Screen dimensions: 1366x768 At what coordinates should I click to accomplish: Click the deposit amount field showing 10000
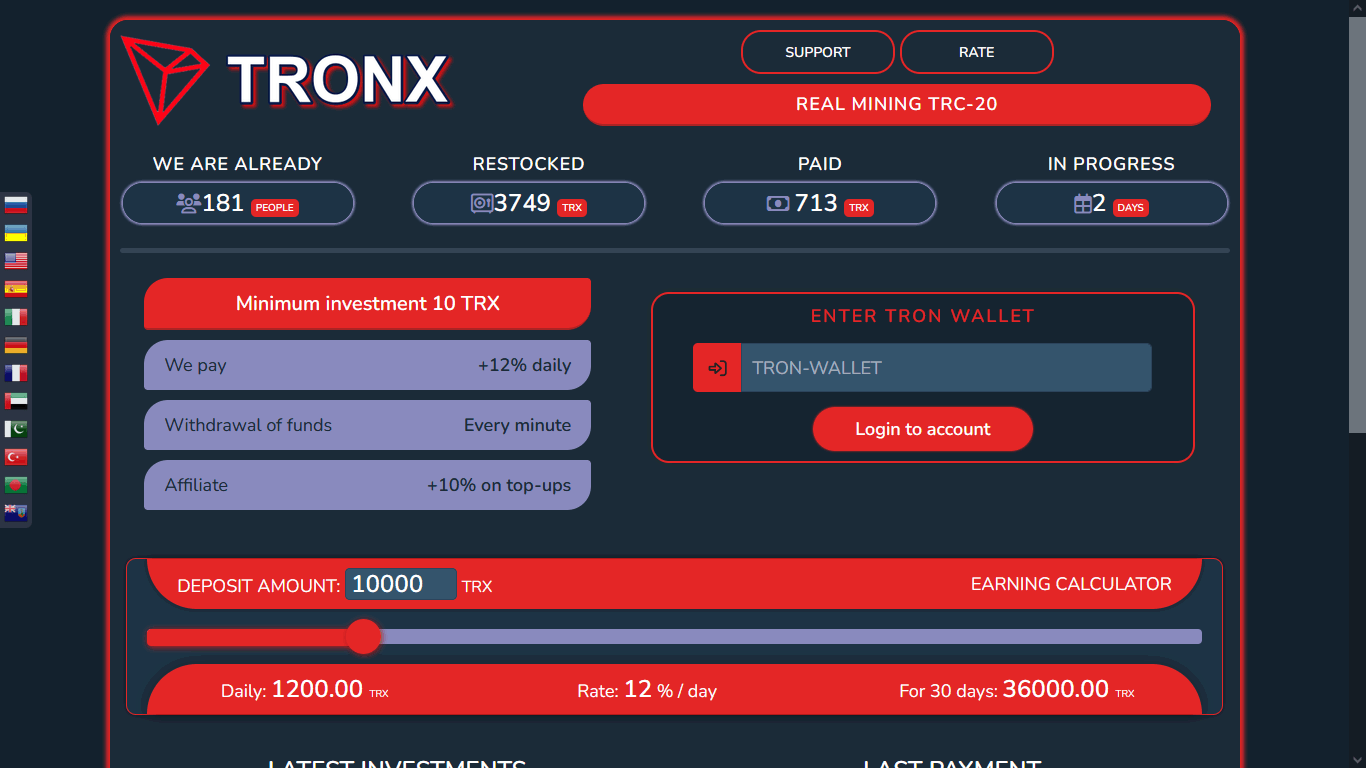(x=401, y=584)
